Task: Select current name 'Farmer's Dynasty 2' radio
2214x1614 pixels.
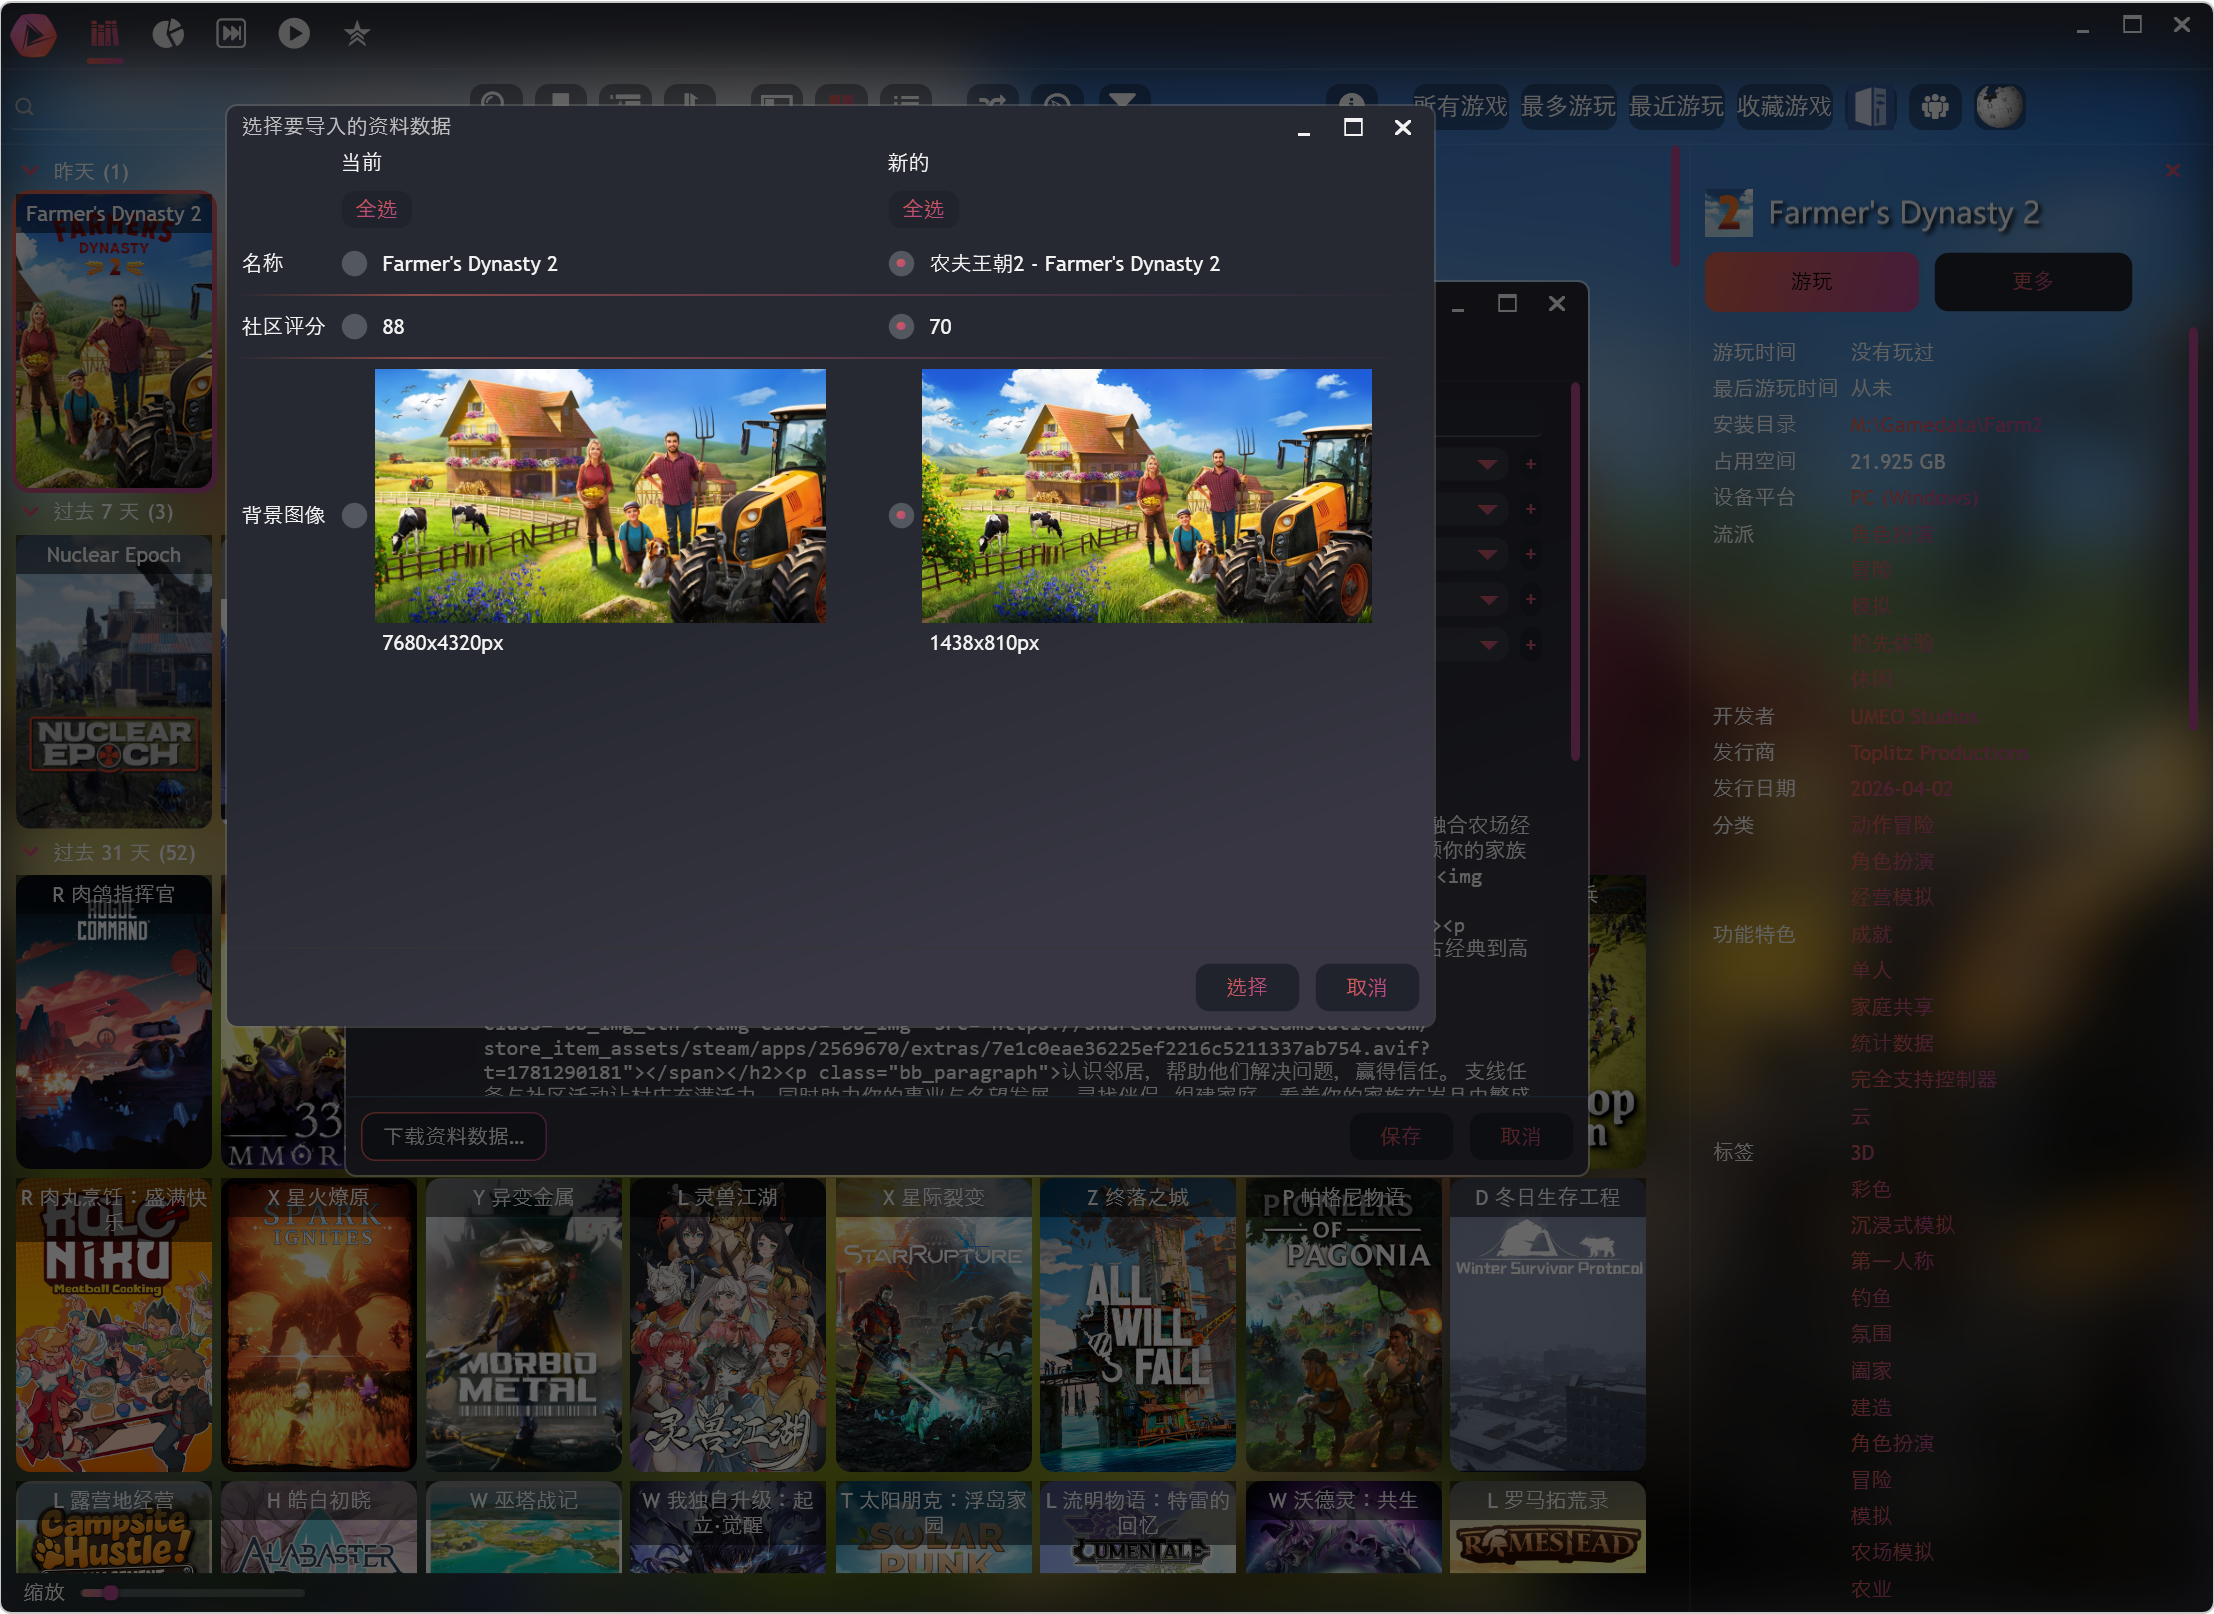Action: click(354, 264)
